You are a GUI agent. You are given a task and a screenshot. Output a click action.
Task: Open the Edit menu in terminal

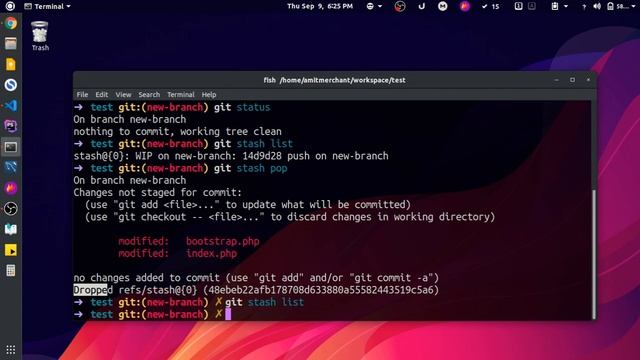click(102, 94)
